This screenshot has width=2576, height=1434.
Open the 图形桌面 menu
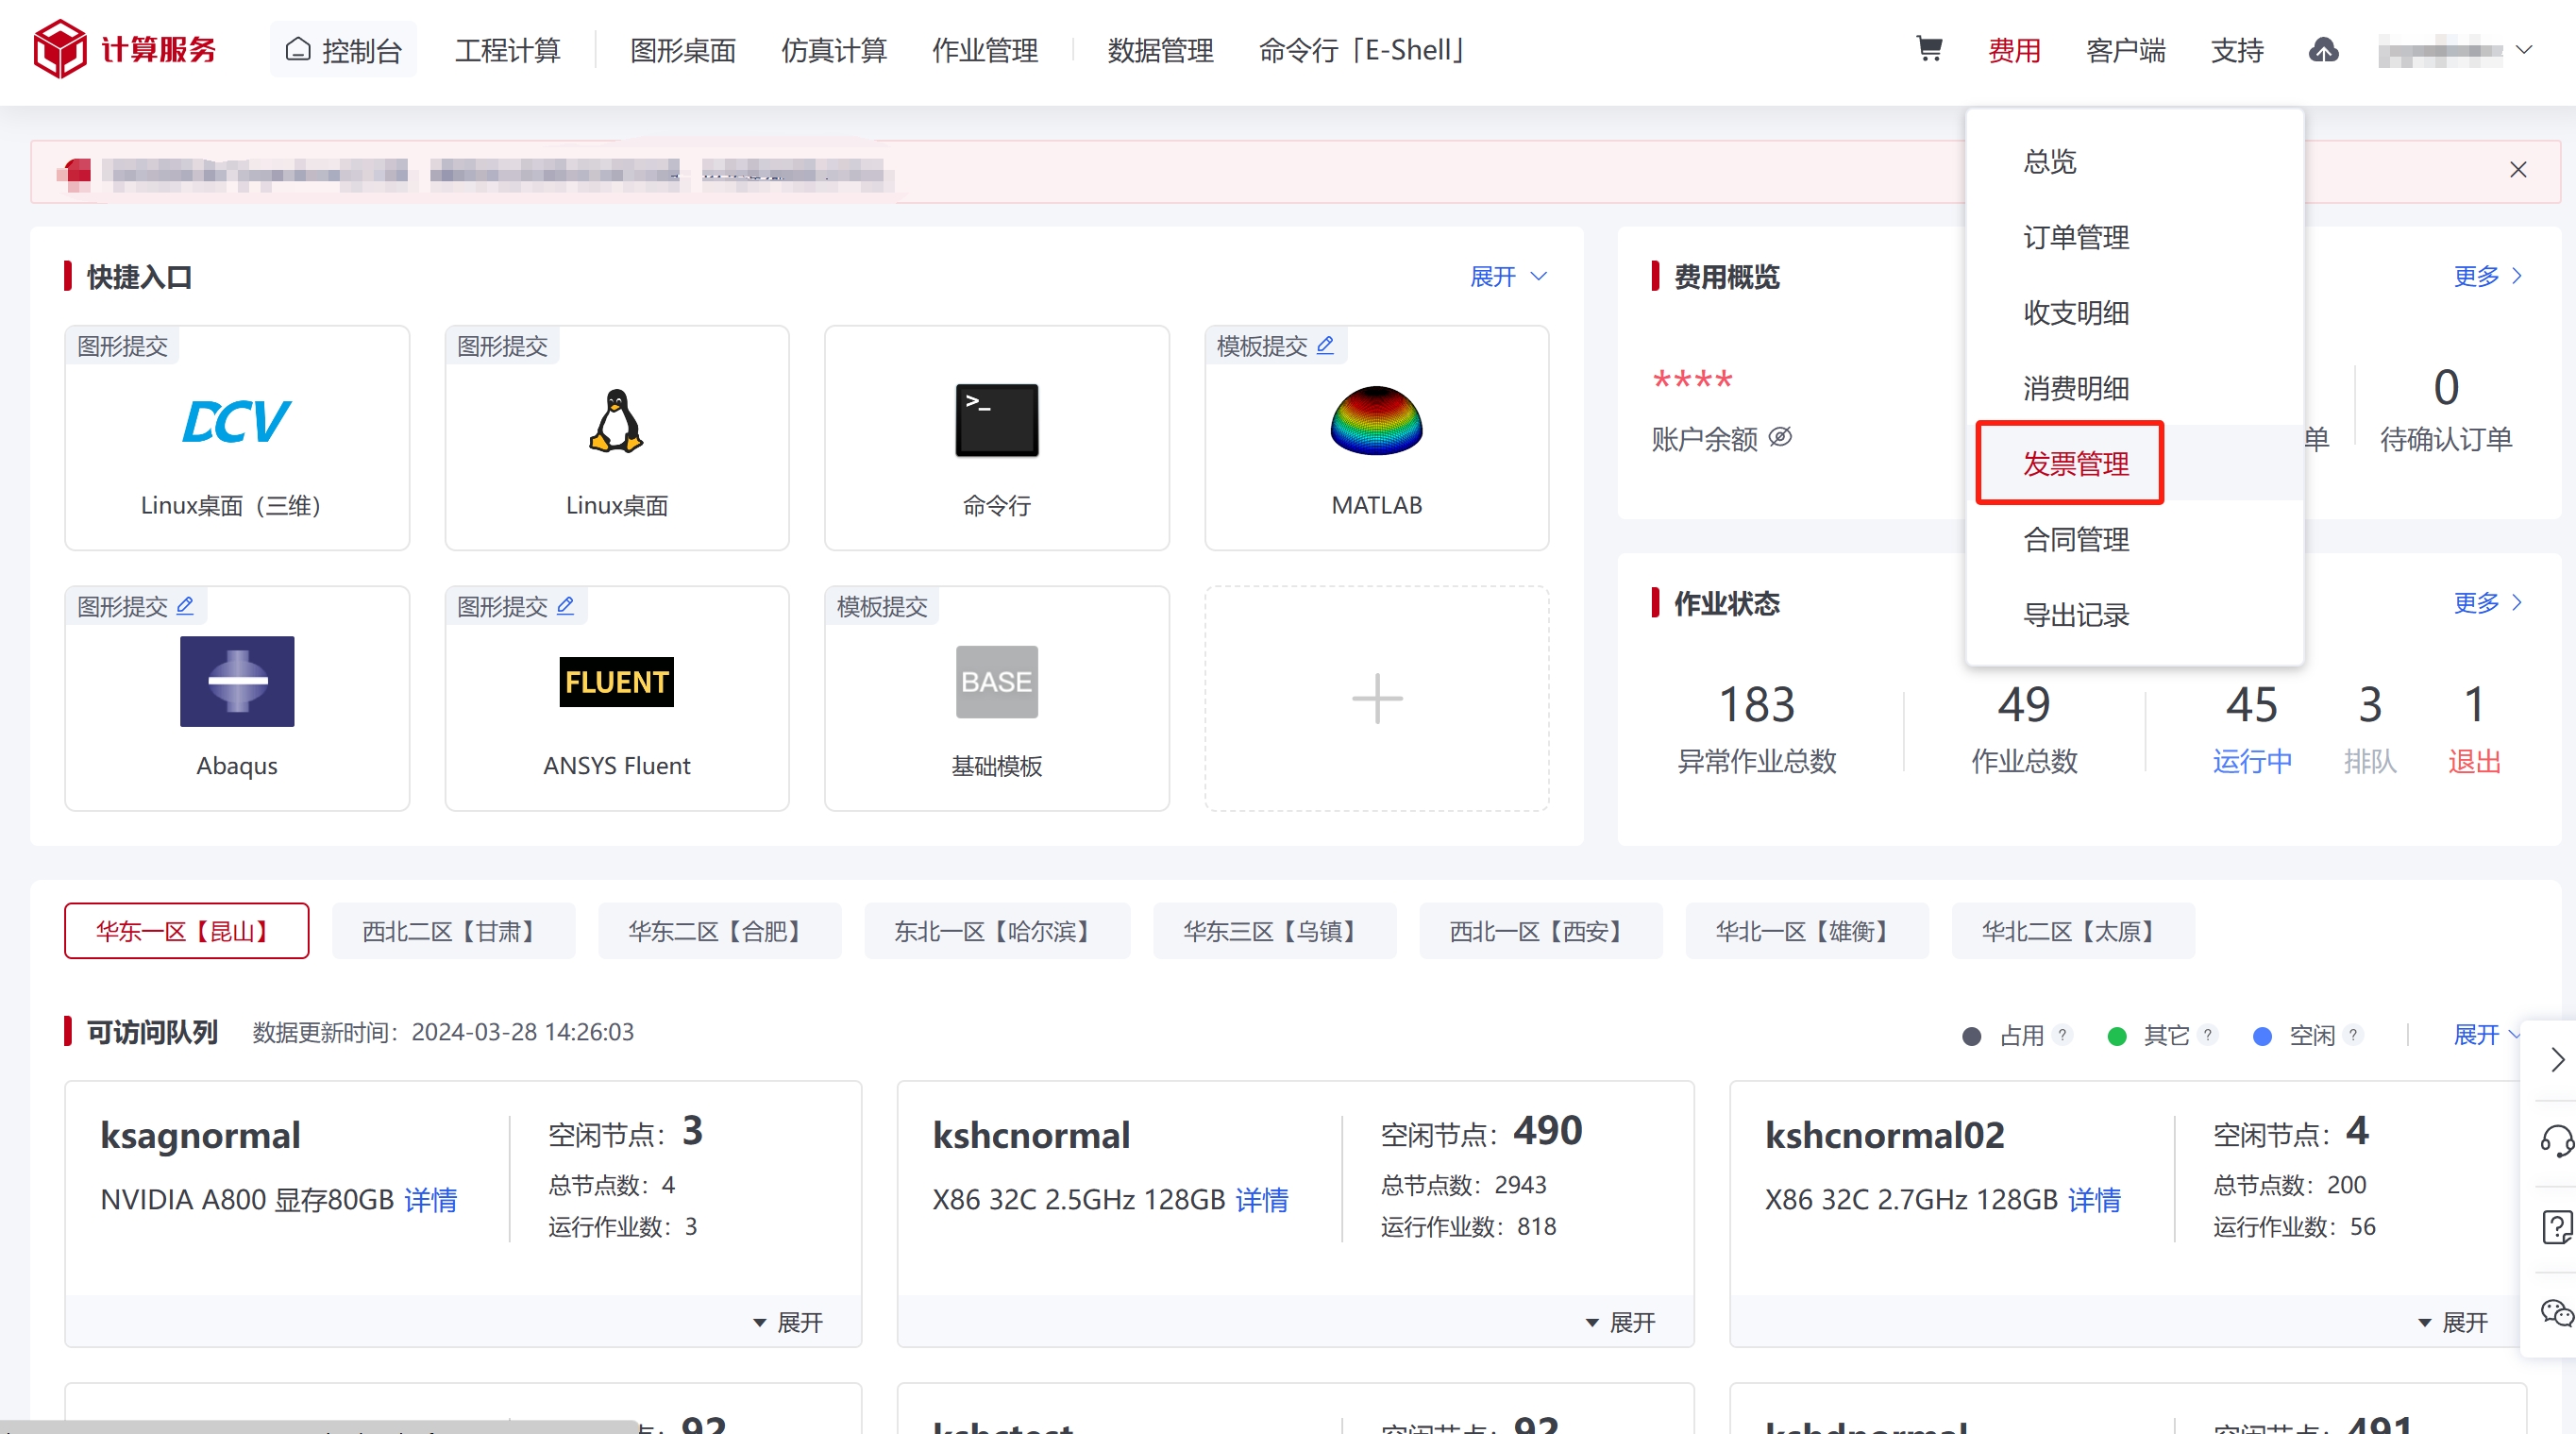tap(683, 50)
